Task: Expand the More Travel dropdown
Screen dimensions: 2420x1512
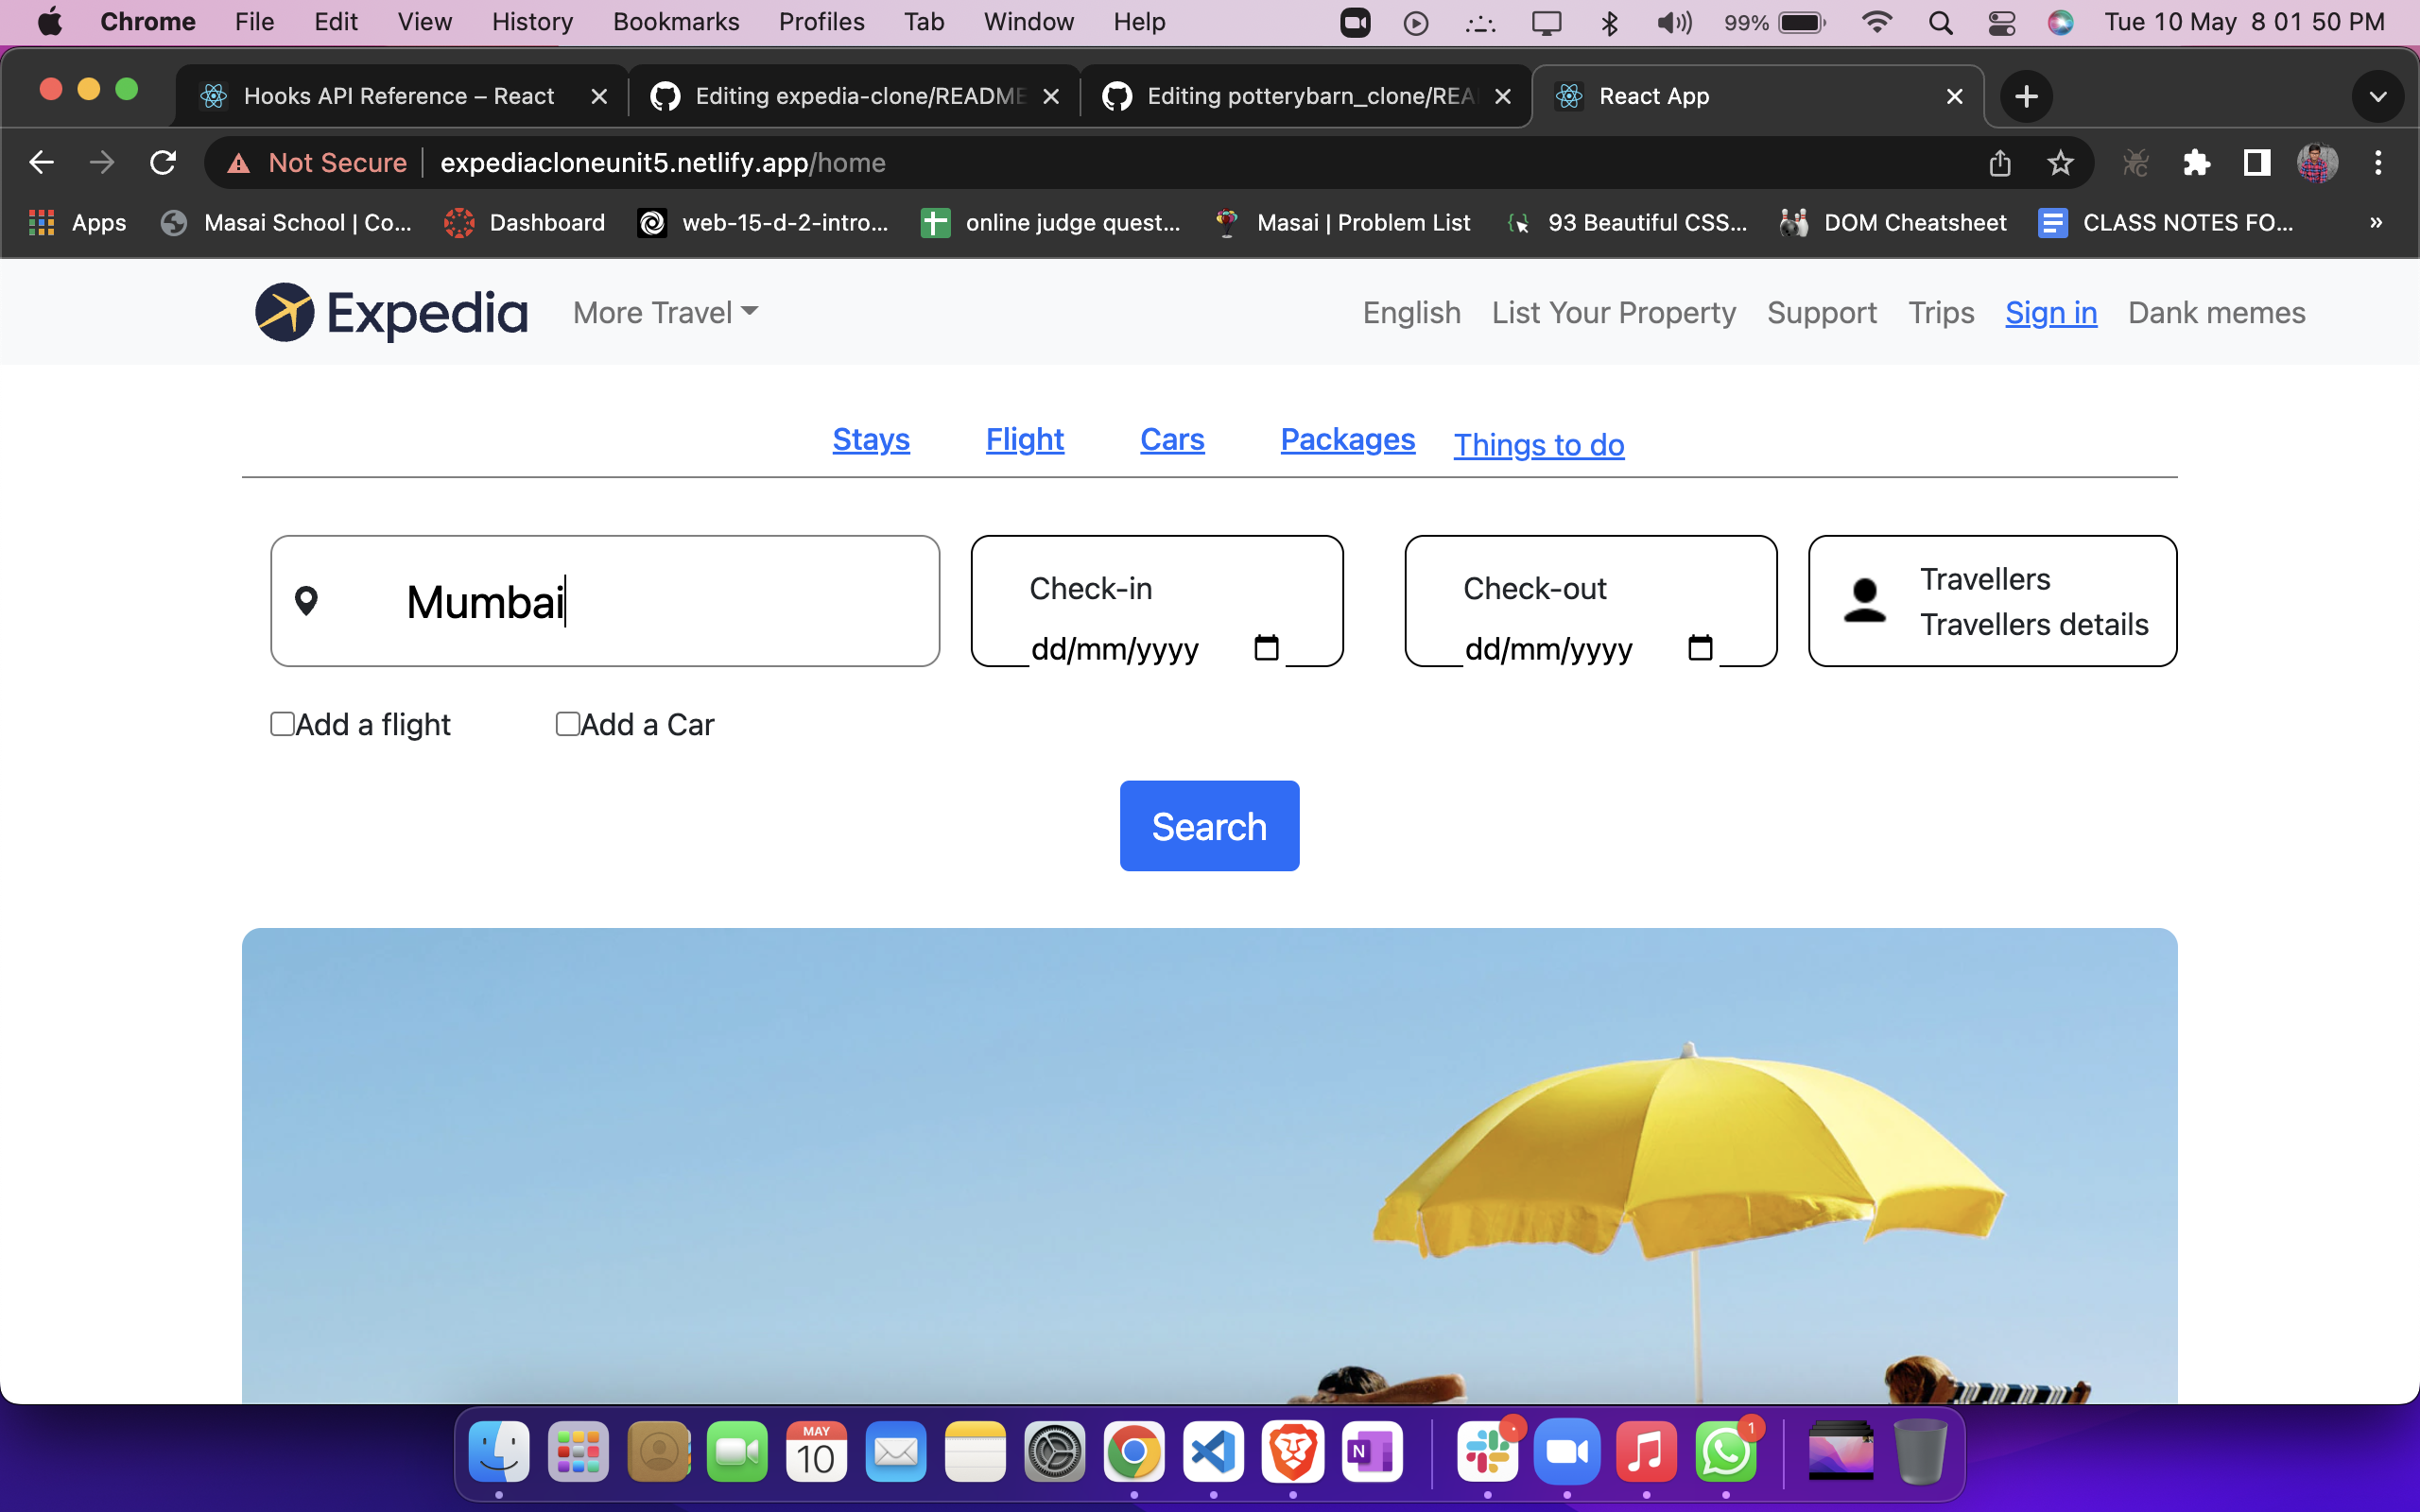Action: [x=664, y=312]
